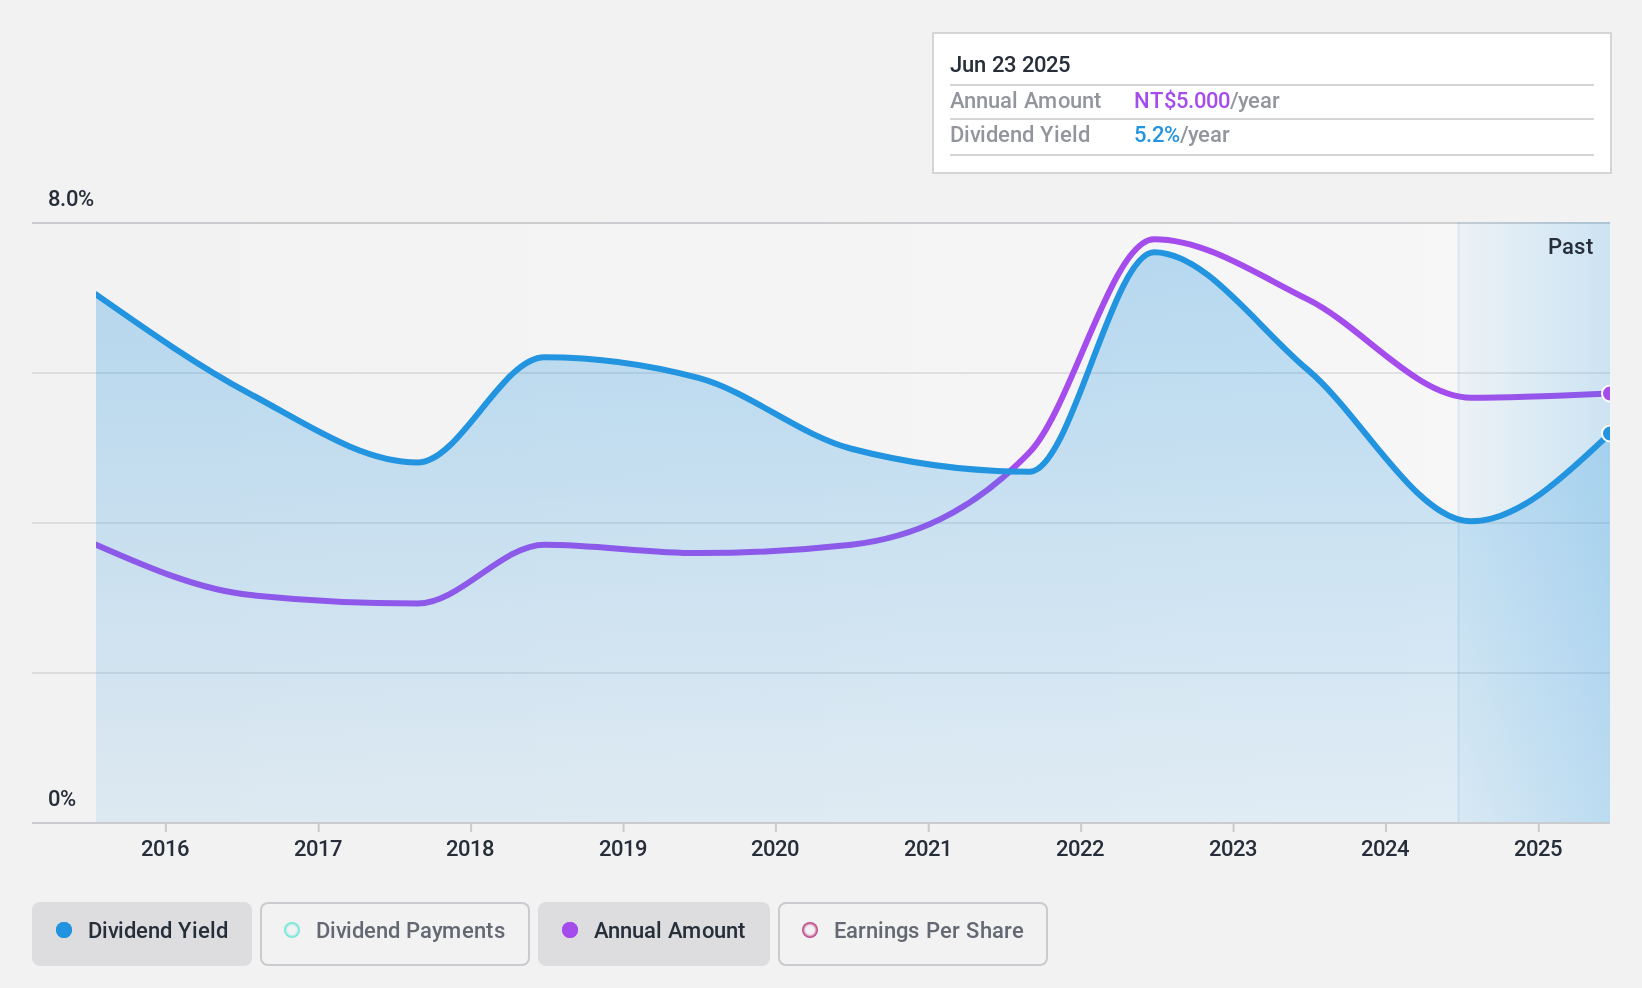Click the 5.2%/year dividend yield value
The image size is (1642, 988).
(1181, 135)
